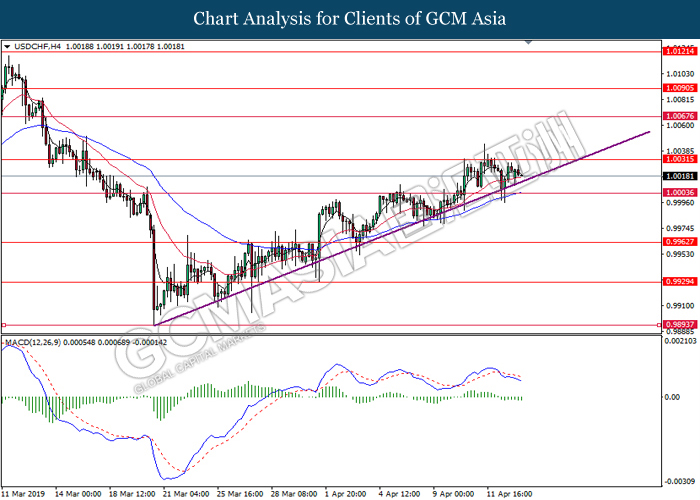Viewport: 700px width, 500px height.
Task: Click the 11 Mar 2019 date label
Action: [x=27, y=493]
